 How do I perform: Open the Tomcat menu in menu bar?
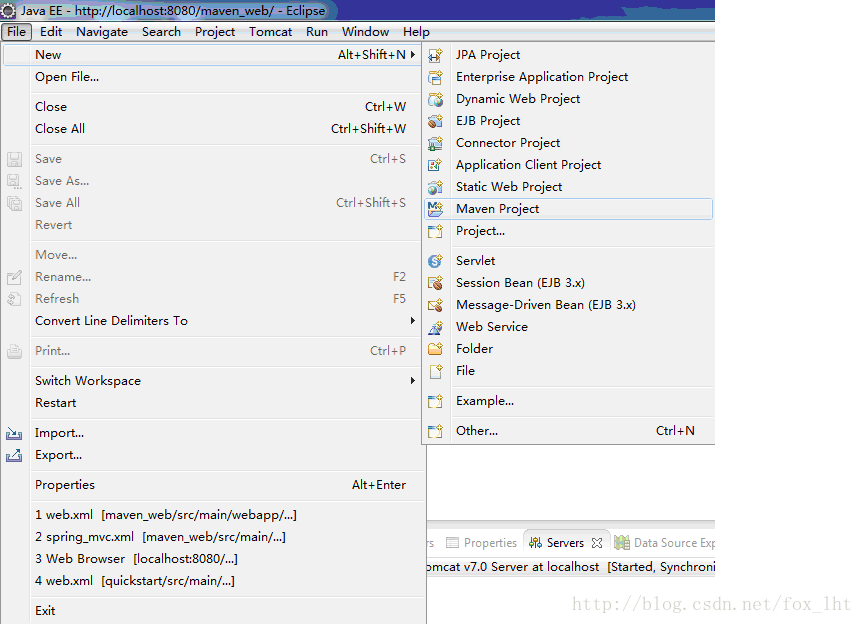pos(270,32)
